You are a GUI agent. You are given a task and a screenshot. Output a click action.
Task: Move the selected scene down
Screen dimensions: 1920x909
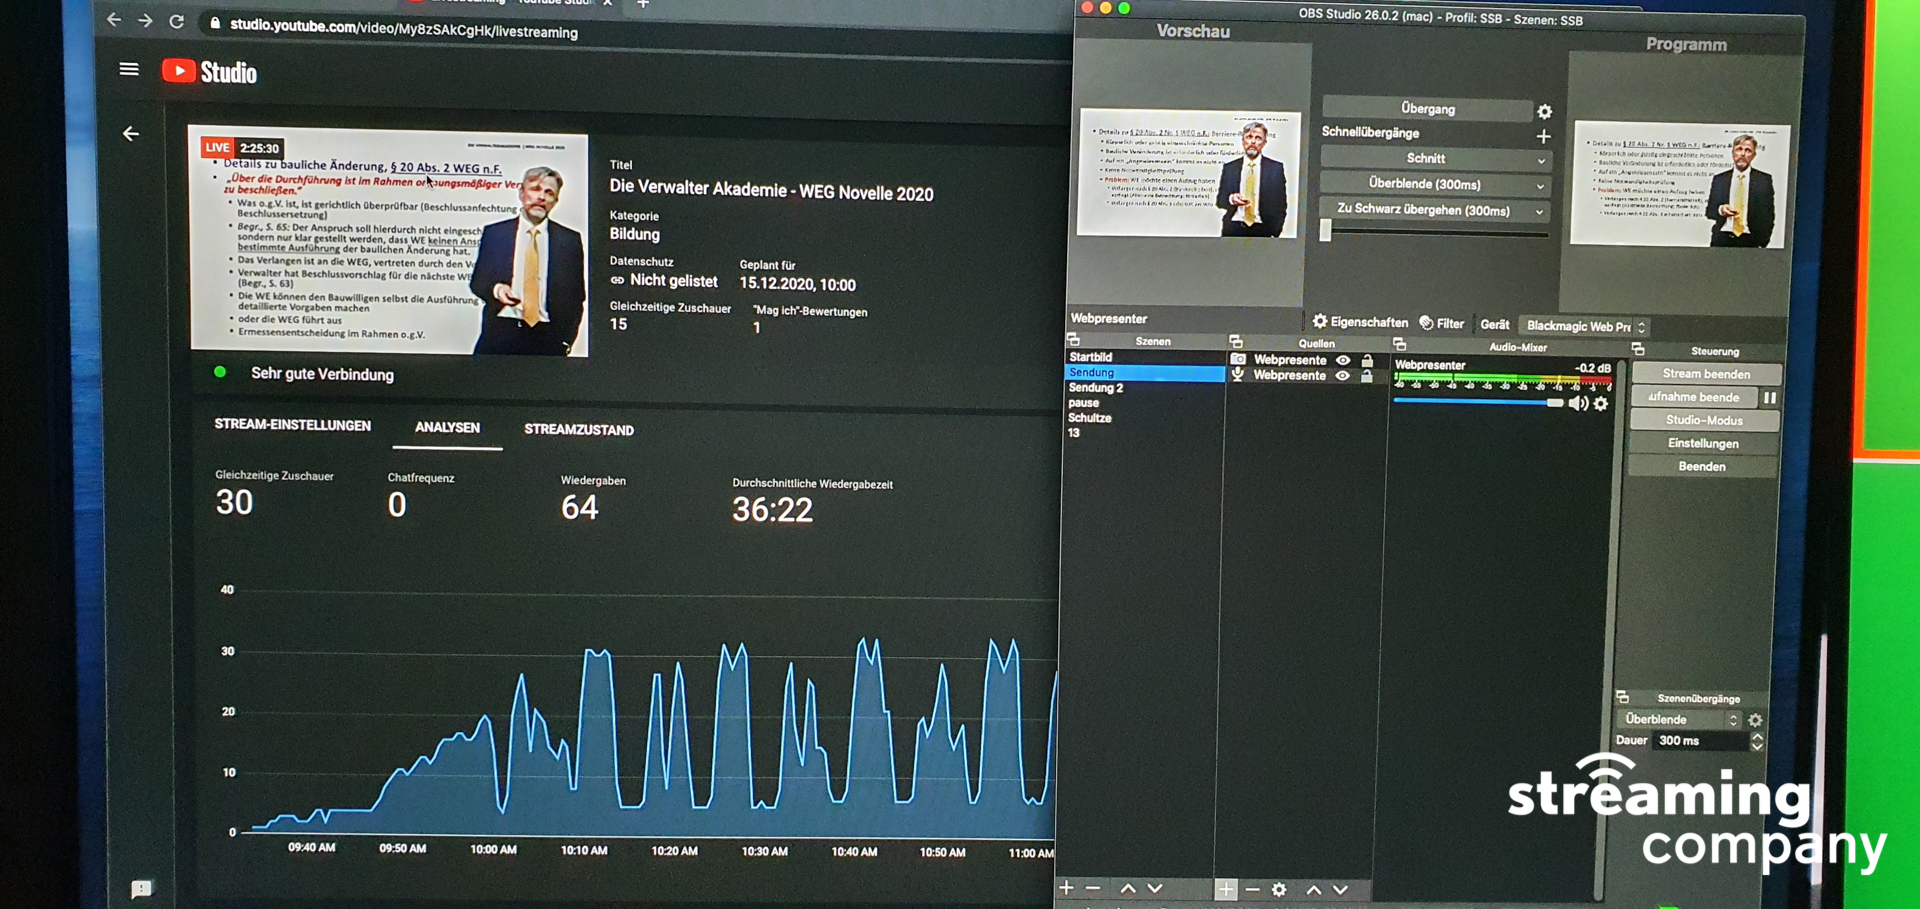pos(1155,888)
